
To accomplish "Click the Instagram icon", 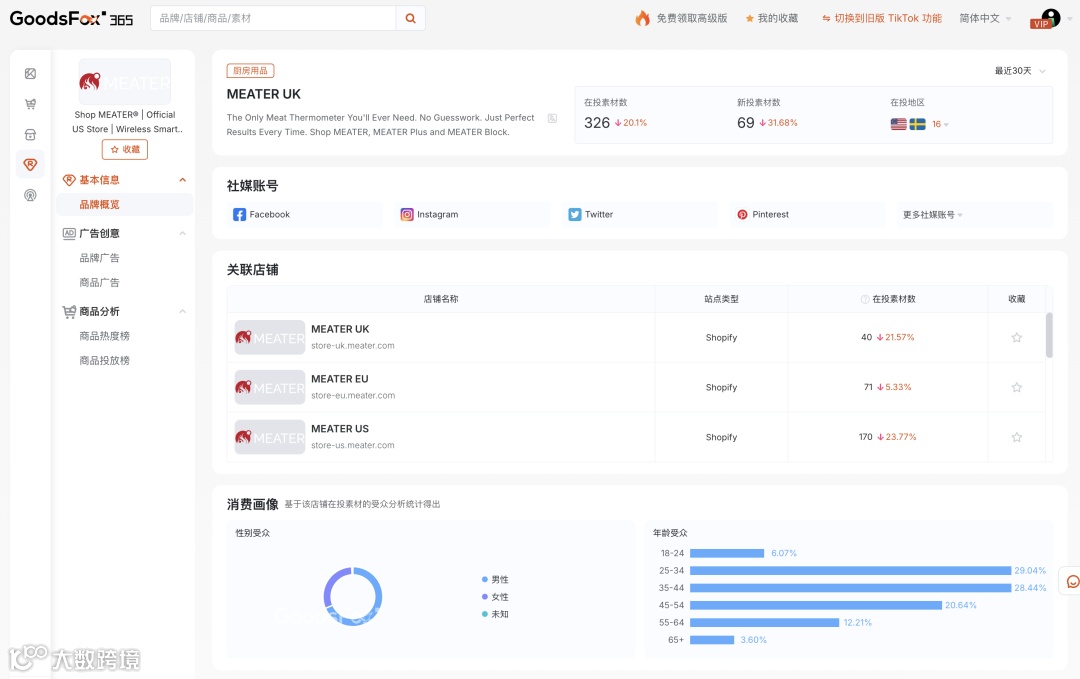I will [407, 215].
